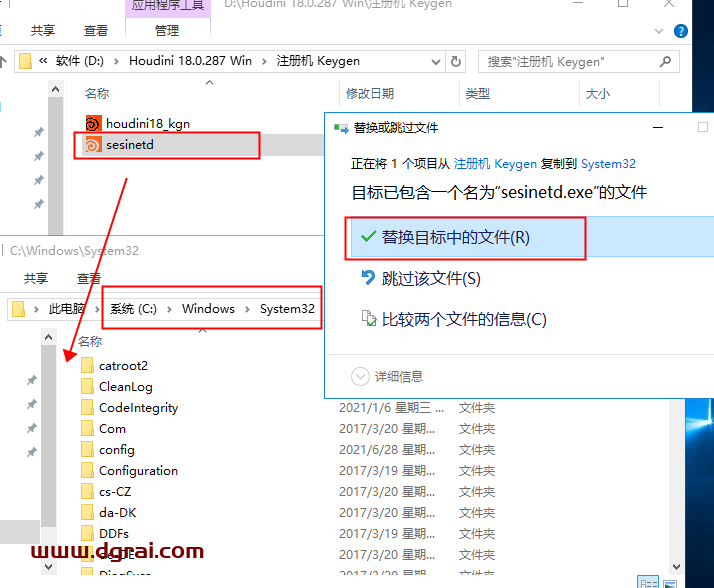714x588 pixels.
Task: Click 此电脑 breadcrumb segment
Action: pos(67,309)
